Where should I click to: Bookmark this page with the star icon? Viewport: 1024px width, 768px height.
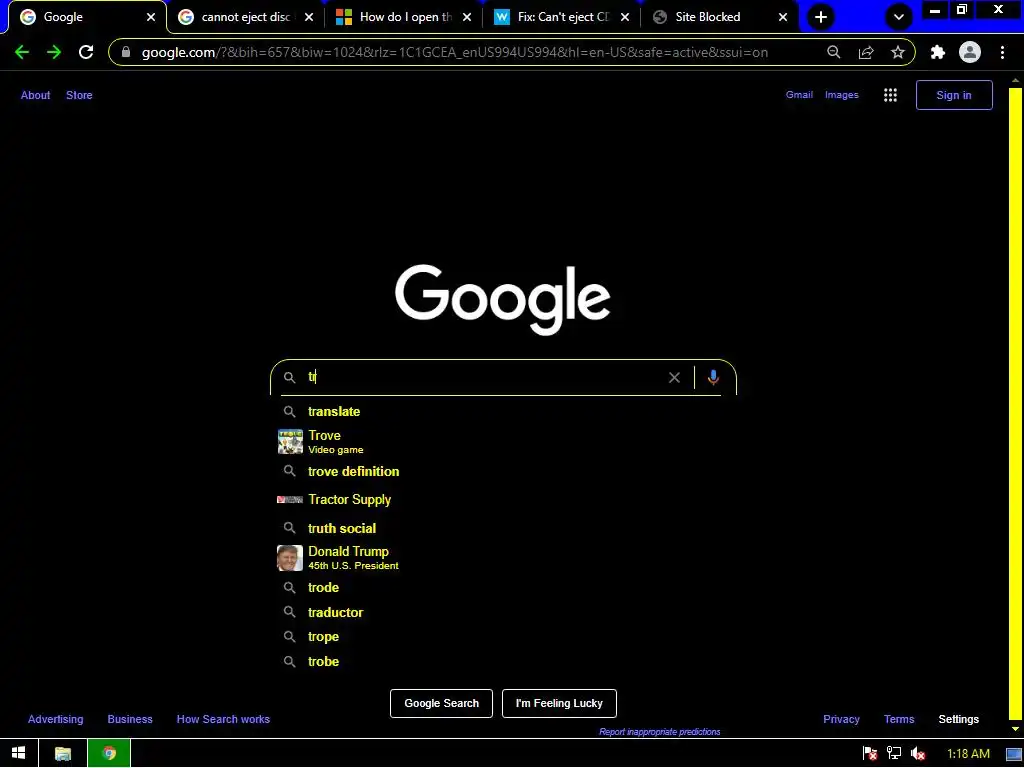coord(898,52)
